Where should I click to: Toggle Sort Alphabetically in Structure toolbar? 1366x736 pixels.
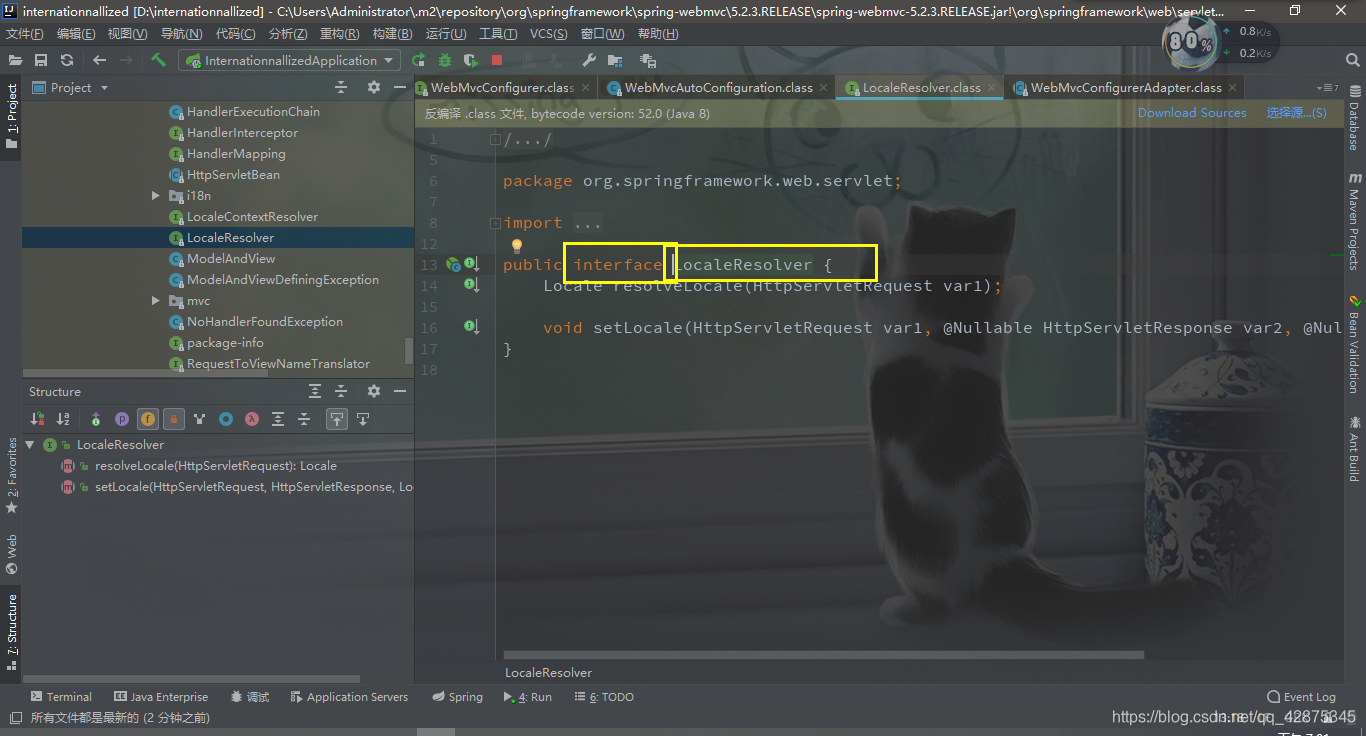tap(63, 419)
